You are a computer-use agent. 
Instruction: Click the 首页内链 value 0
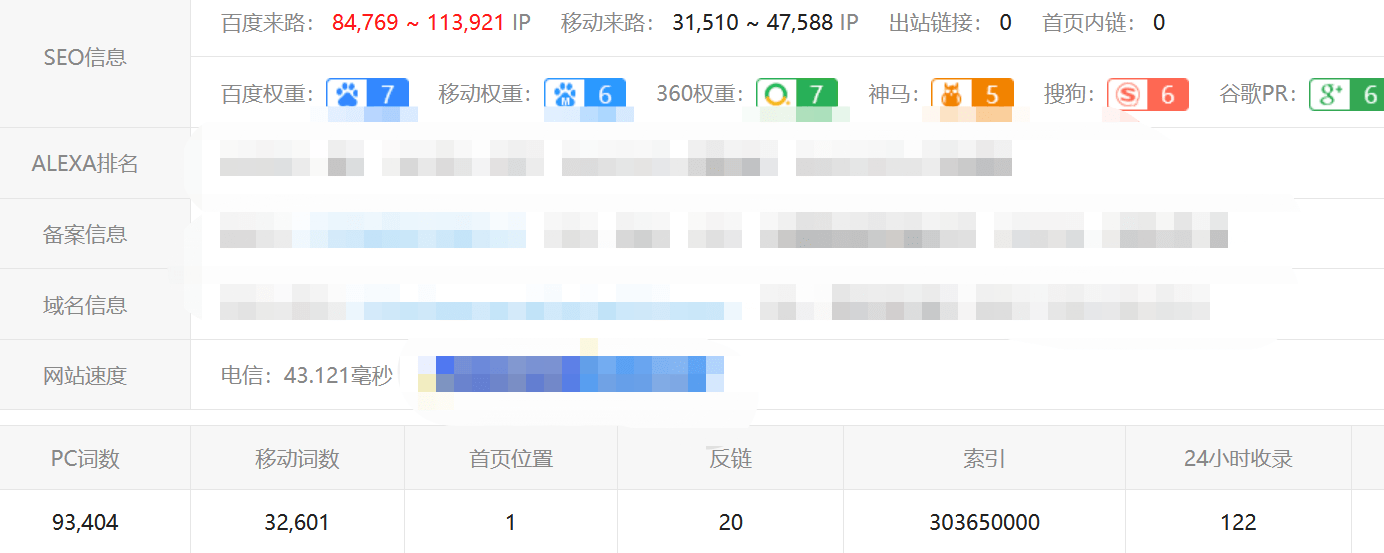tap(1159, 22)
